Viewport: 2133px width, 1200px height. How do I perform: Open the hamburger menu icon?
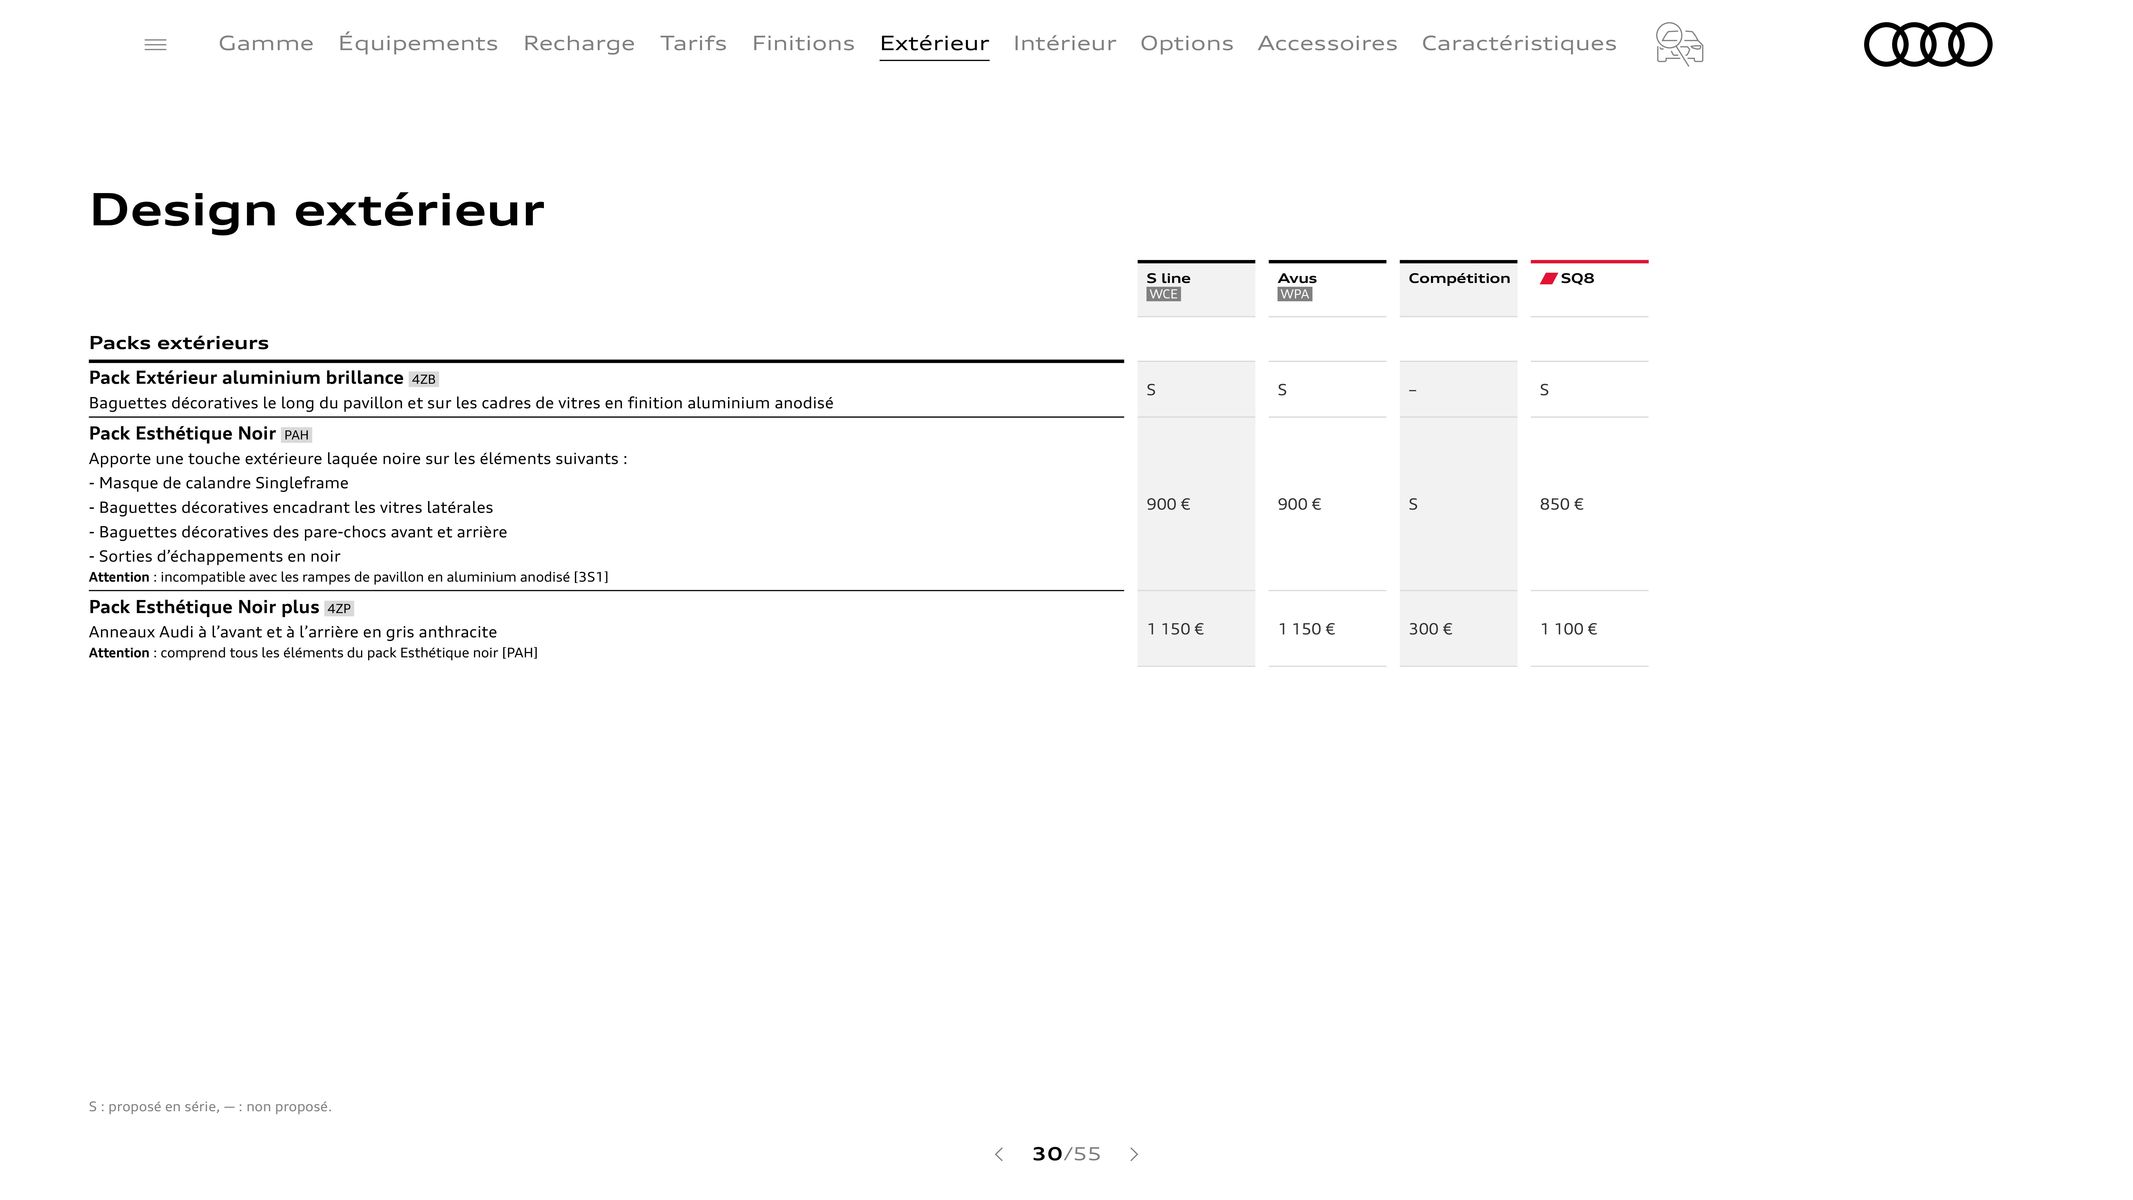(155, 44)
